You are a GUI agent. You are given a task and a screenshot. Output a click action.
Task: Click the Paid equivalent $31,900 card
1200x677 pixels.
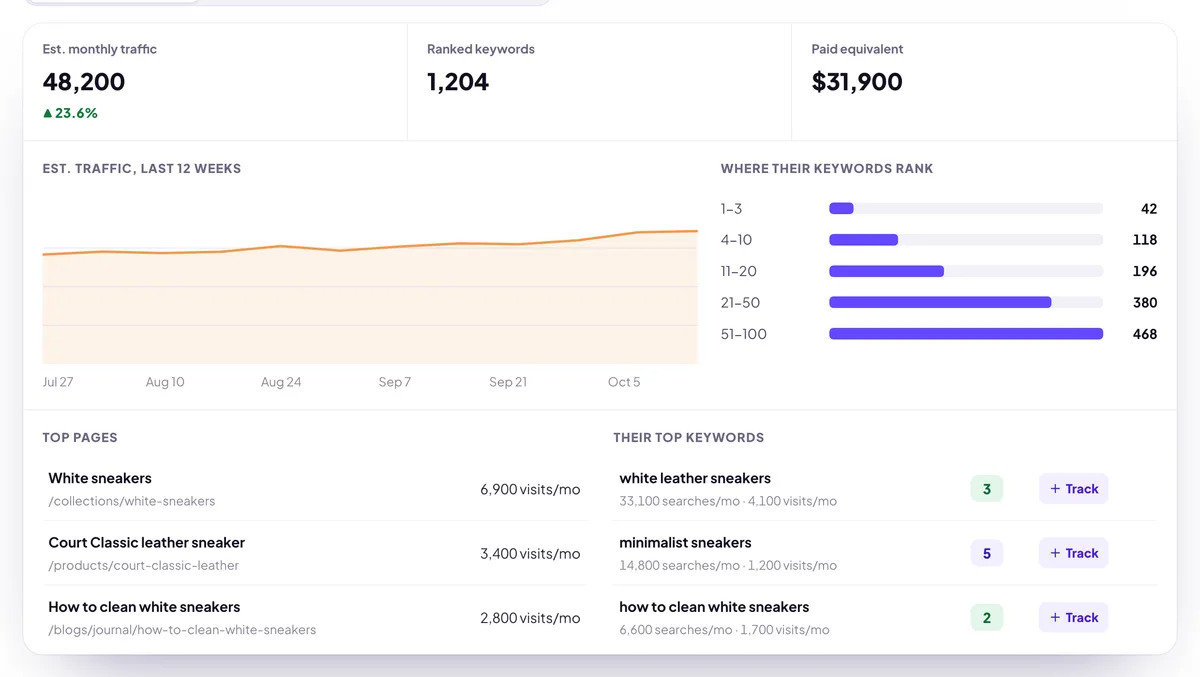[984, 82]
